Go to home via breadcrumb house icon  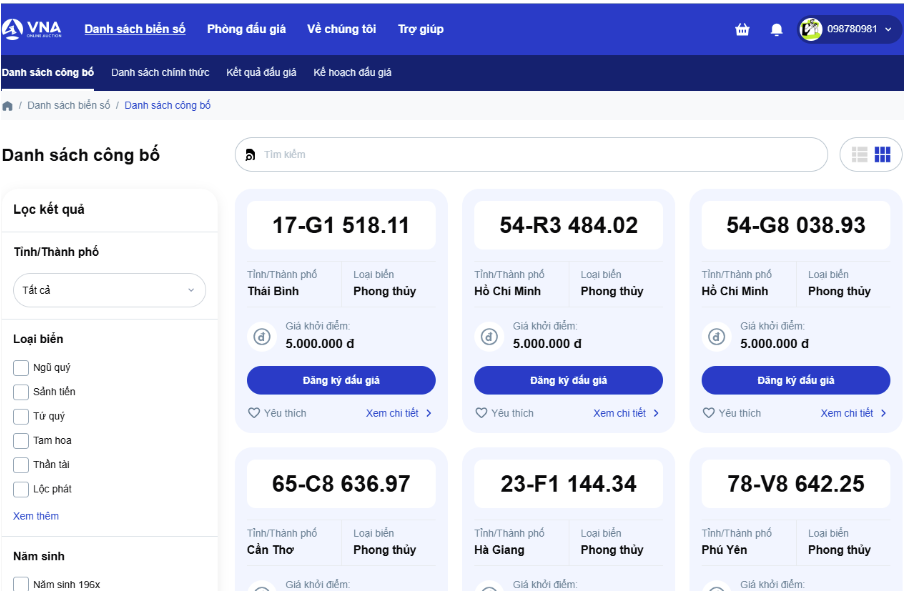[8, 106]
